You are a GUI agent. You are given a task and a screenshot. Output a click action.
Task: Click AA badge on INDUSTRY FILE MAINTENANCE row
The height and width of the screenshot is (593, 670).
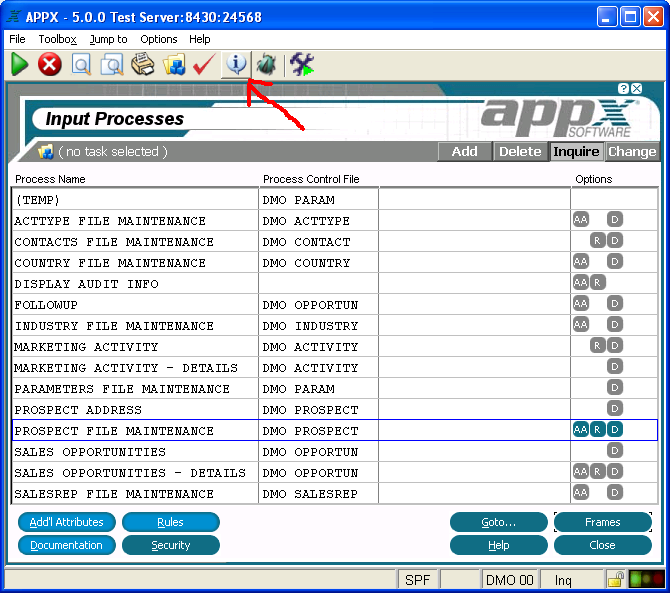pyautogui.click(x=581, y=325)
